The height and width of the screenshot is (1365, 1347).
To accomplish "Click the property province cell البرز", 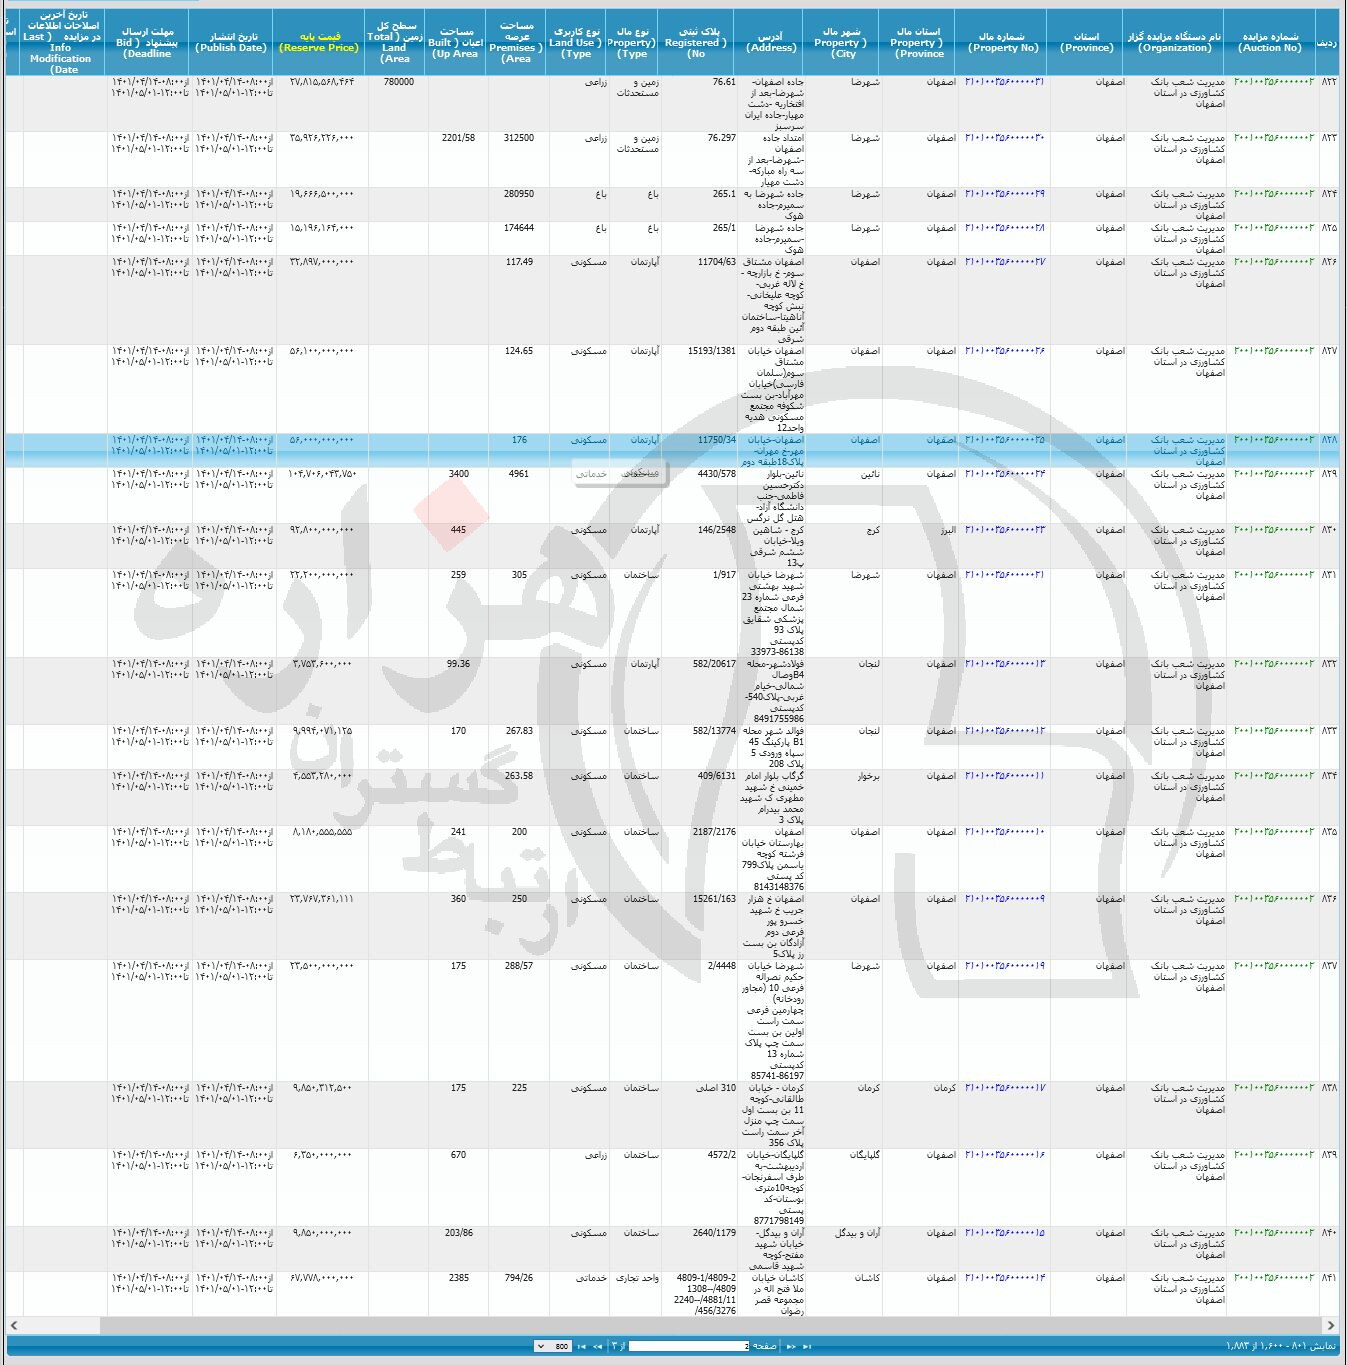I will 948,530.
